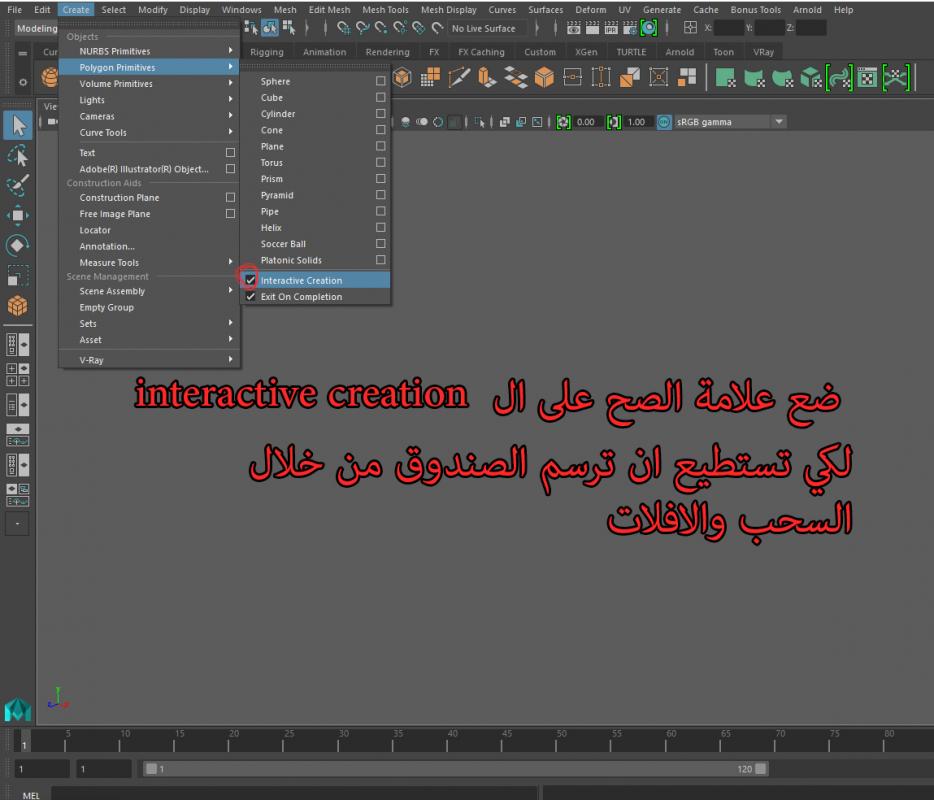Screen dimensions: 934x800
Task: Switch to the XGen shelf tab
Action: (x=586, y=52)
